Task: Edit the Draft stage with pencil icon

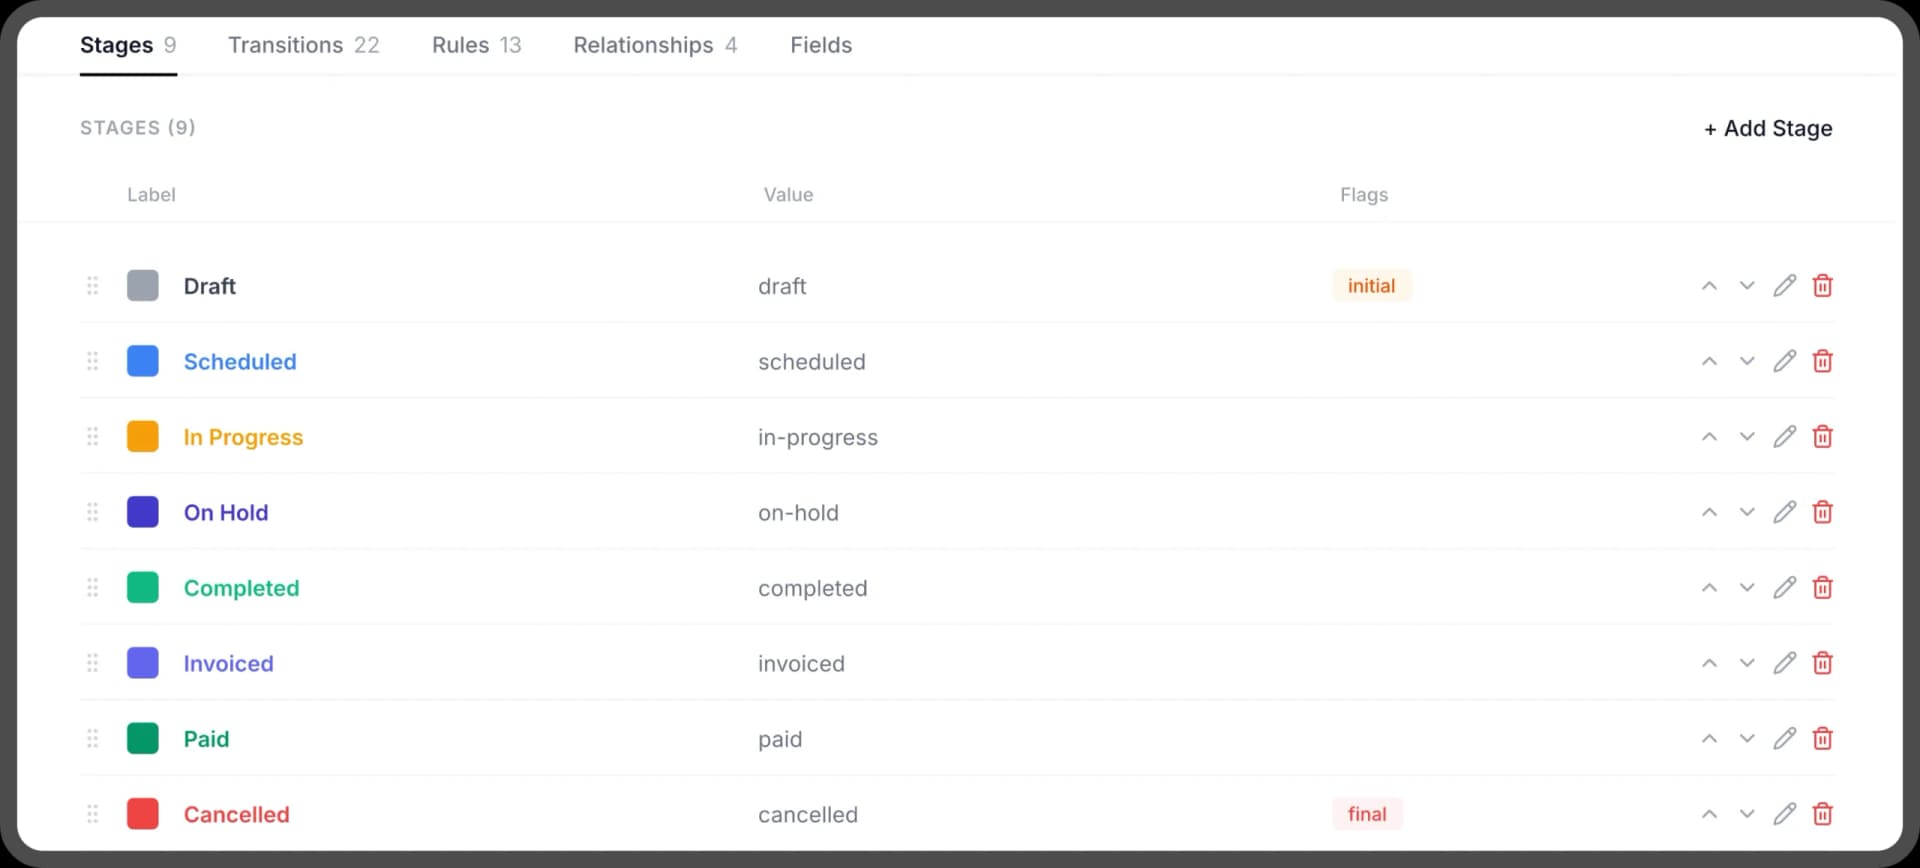Action: pos(1785,285)
